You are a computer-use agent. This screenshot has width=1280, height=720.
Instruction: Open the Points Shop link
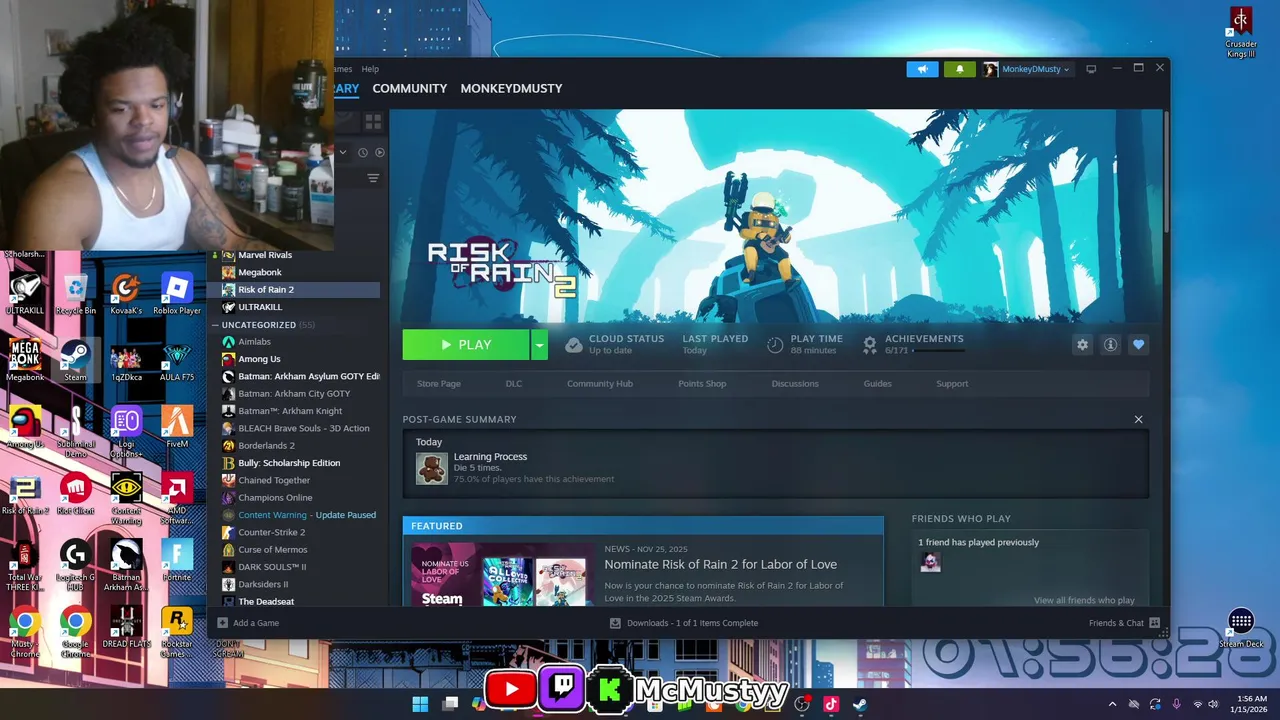click(702, 384)
